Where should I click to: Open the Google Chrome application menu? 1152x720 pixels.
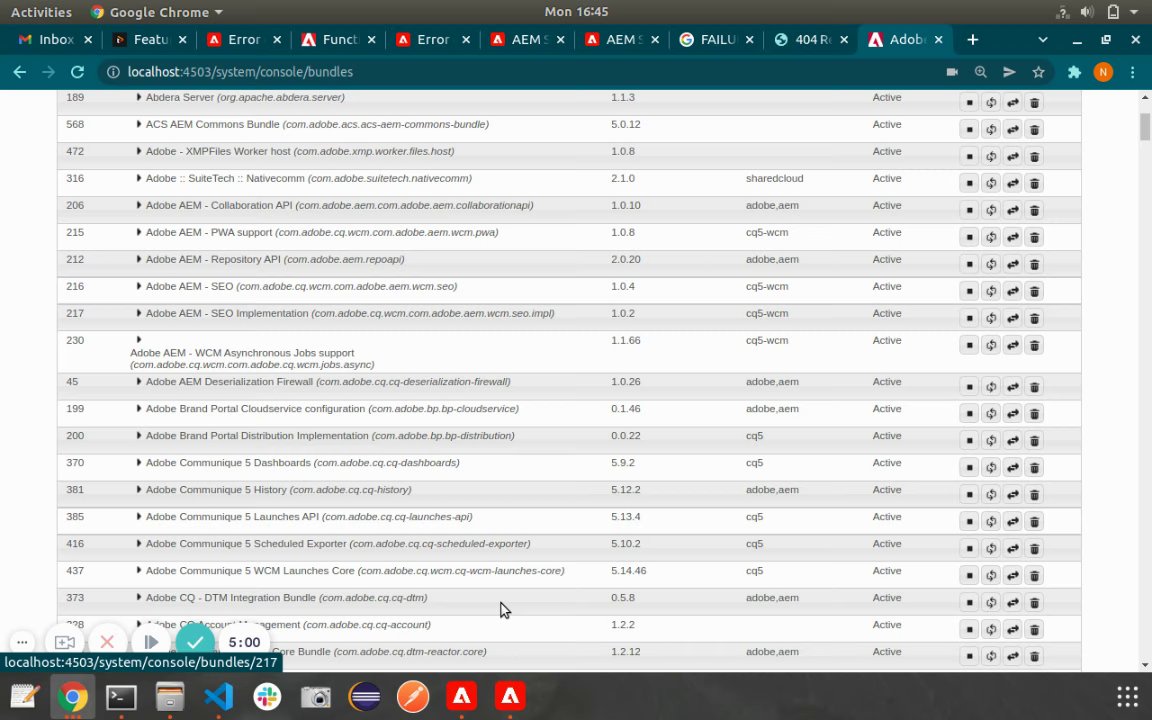coord(156,12)
